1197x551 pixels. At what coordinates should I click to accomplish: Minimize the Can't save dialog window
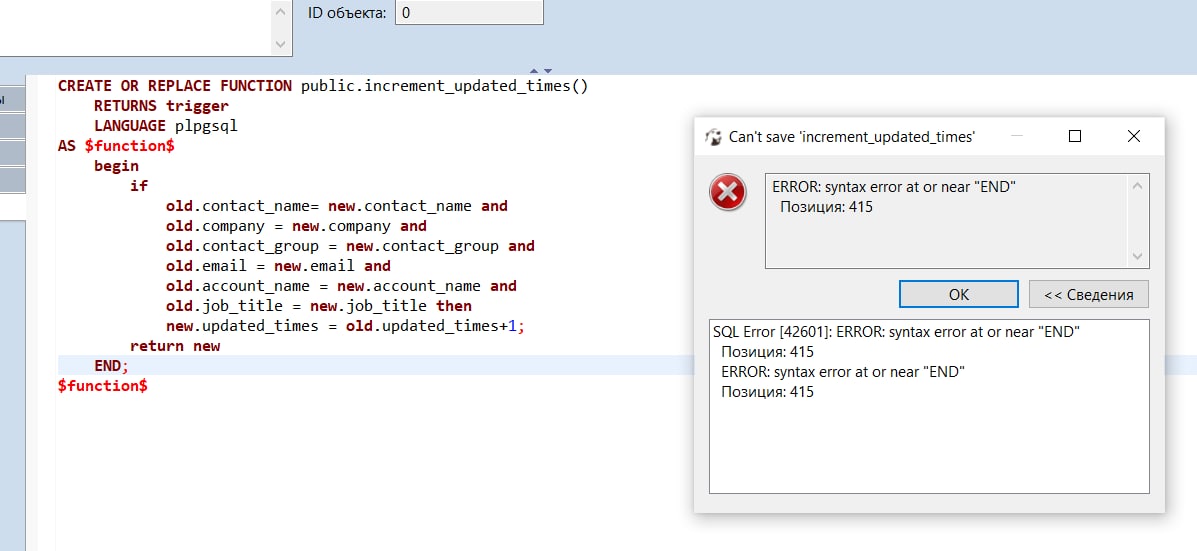1016,136
